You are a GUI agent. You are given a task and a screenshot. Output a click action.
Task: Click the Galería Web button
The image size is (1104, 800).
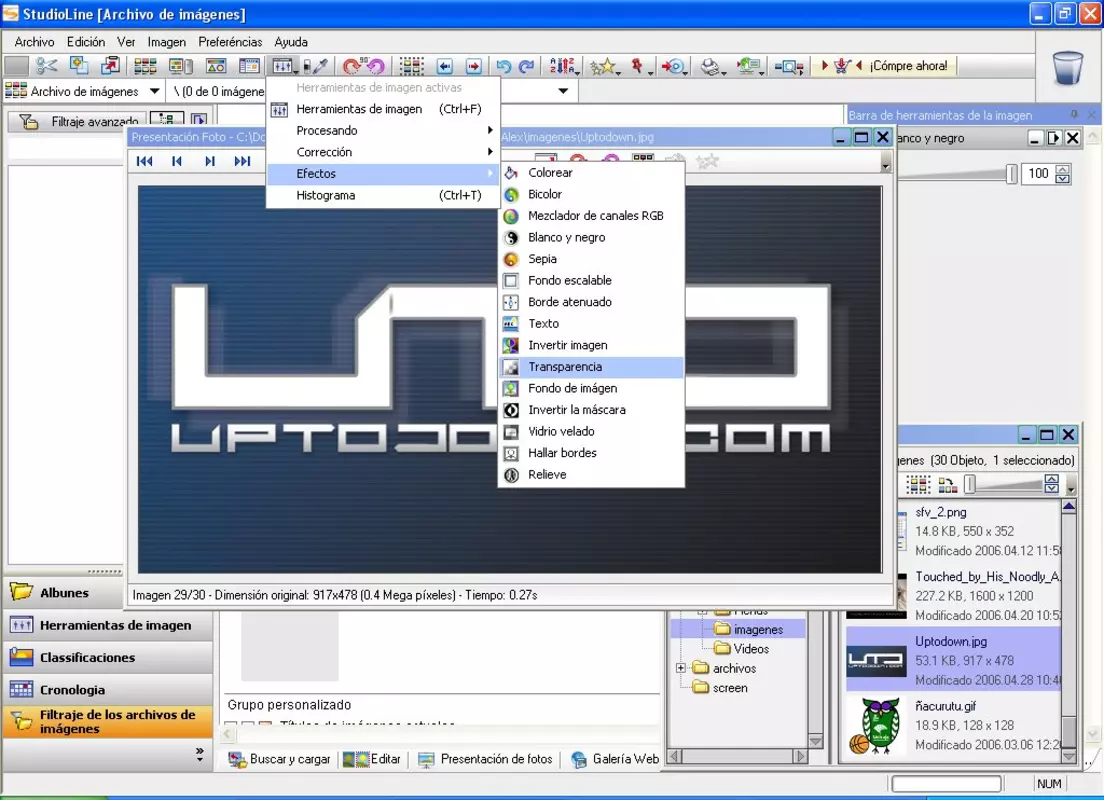tap(615, 759)
